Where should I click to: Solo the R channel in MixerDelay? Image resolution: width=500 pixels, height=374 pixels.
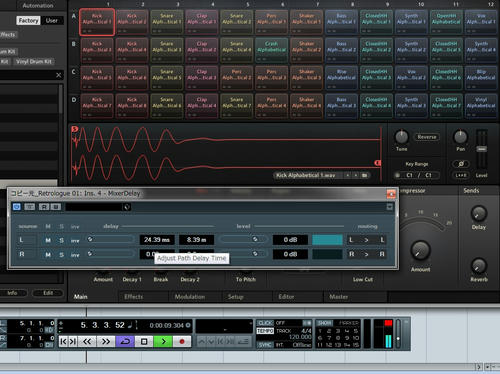tap(62, 255)
